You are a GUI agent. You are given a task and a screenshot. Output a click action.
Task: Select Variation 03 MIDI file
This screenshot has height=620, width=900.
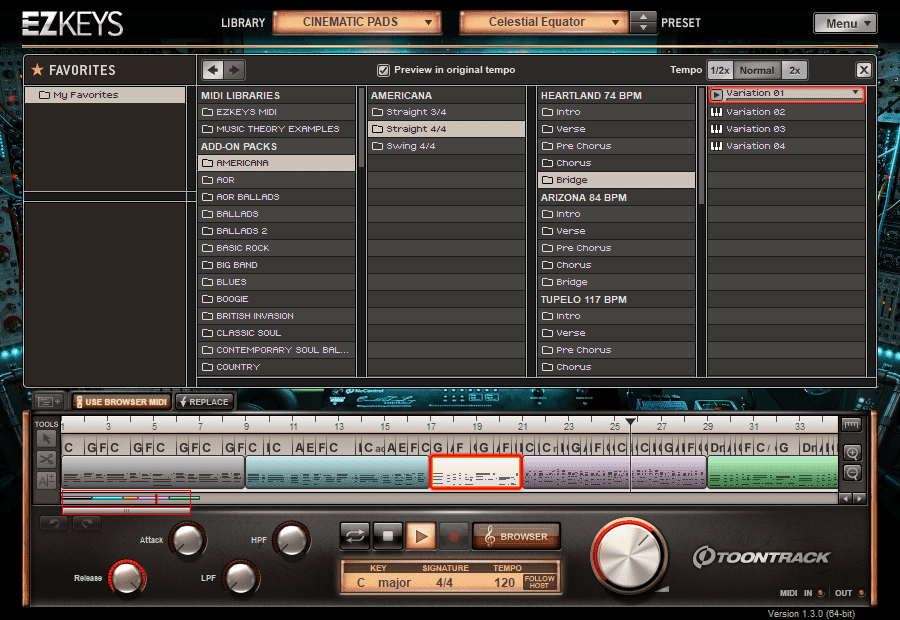(x=786, y=129)
